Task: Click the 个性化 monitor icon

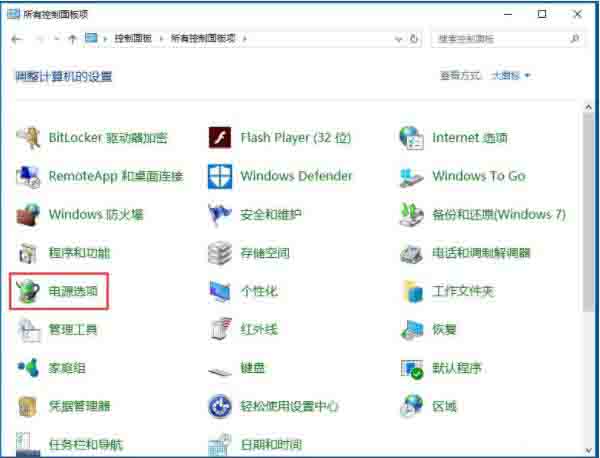Action: tap(220, 291)
